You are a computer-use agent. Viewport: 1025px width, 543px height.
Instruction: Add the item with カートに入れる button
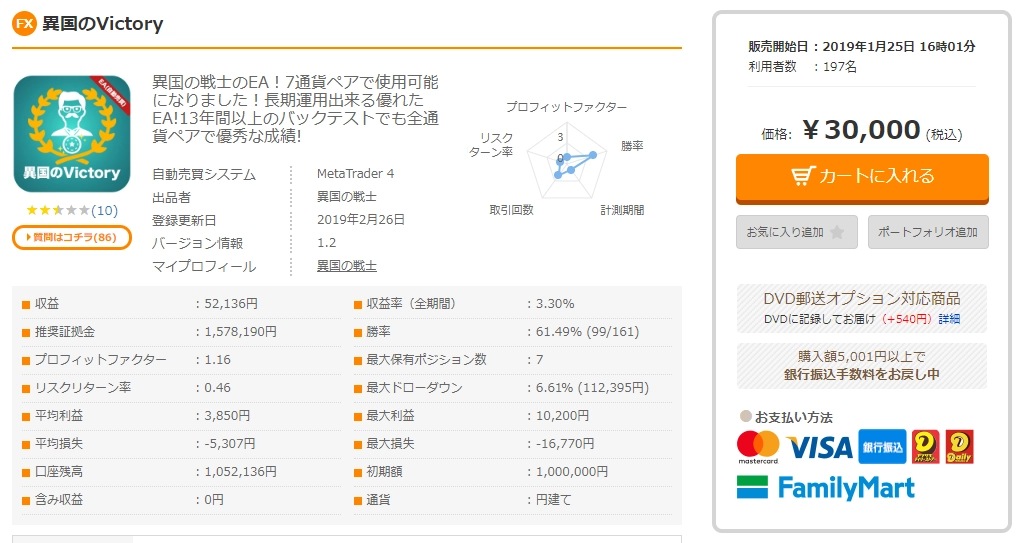[861, 177]
